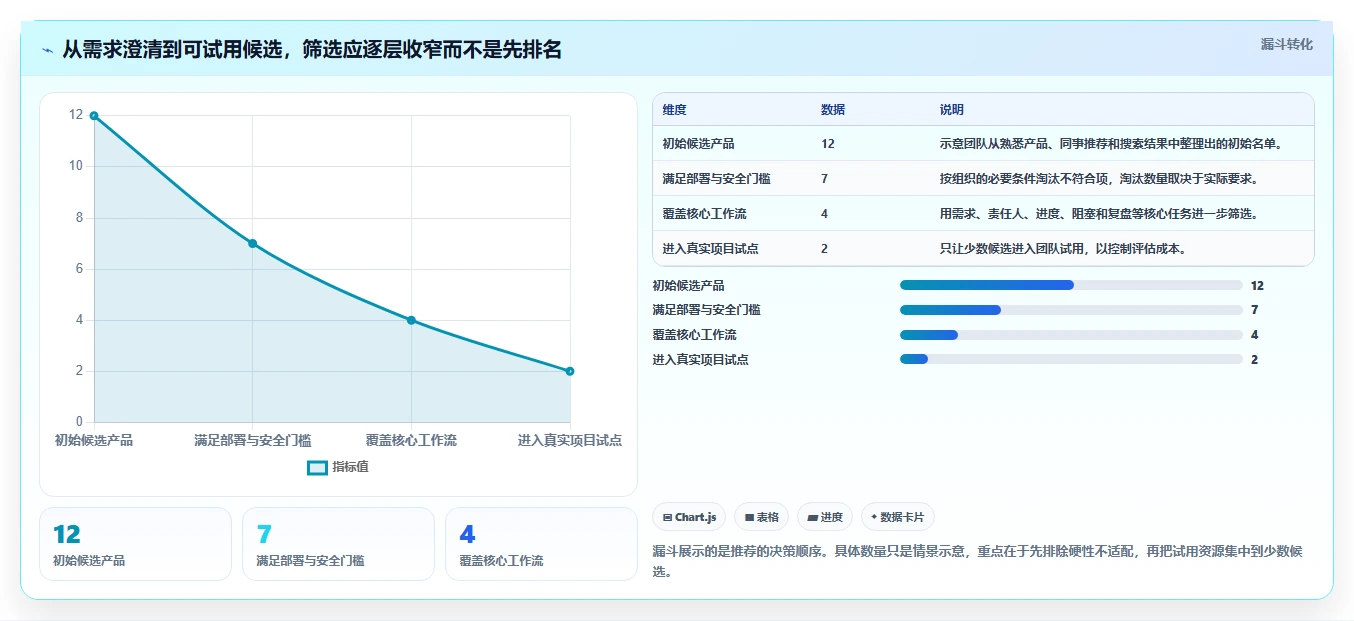Click x-axis label 覆盖核心工作流
This screenshot has width=1354, height=621.
411,440
